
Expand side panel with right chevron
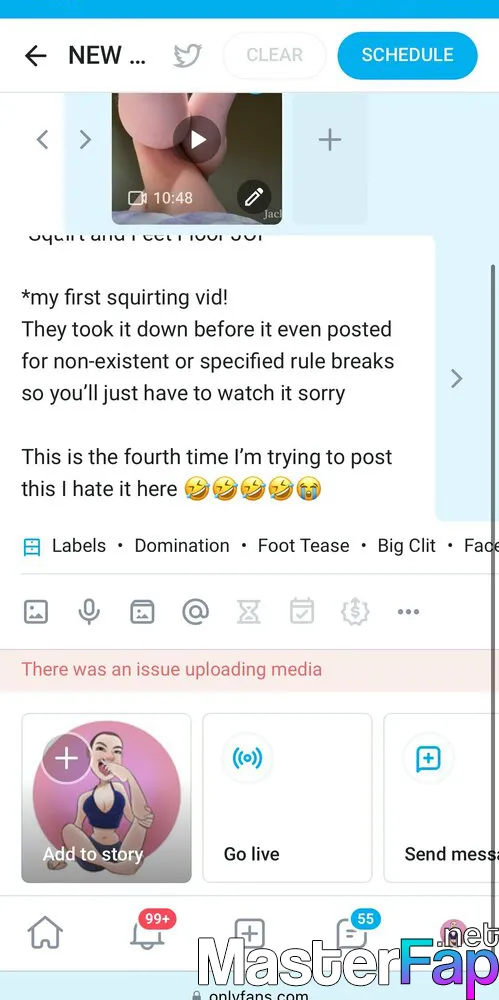coord(456,379)
